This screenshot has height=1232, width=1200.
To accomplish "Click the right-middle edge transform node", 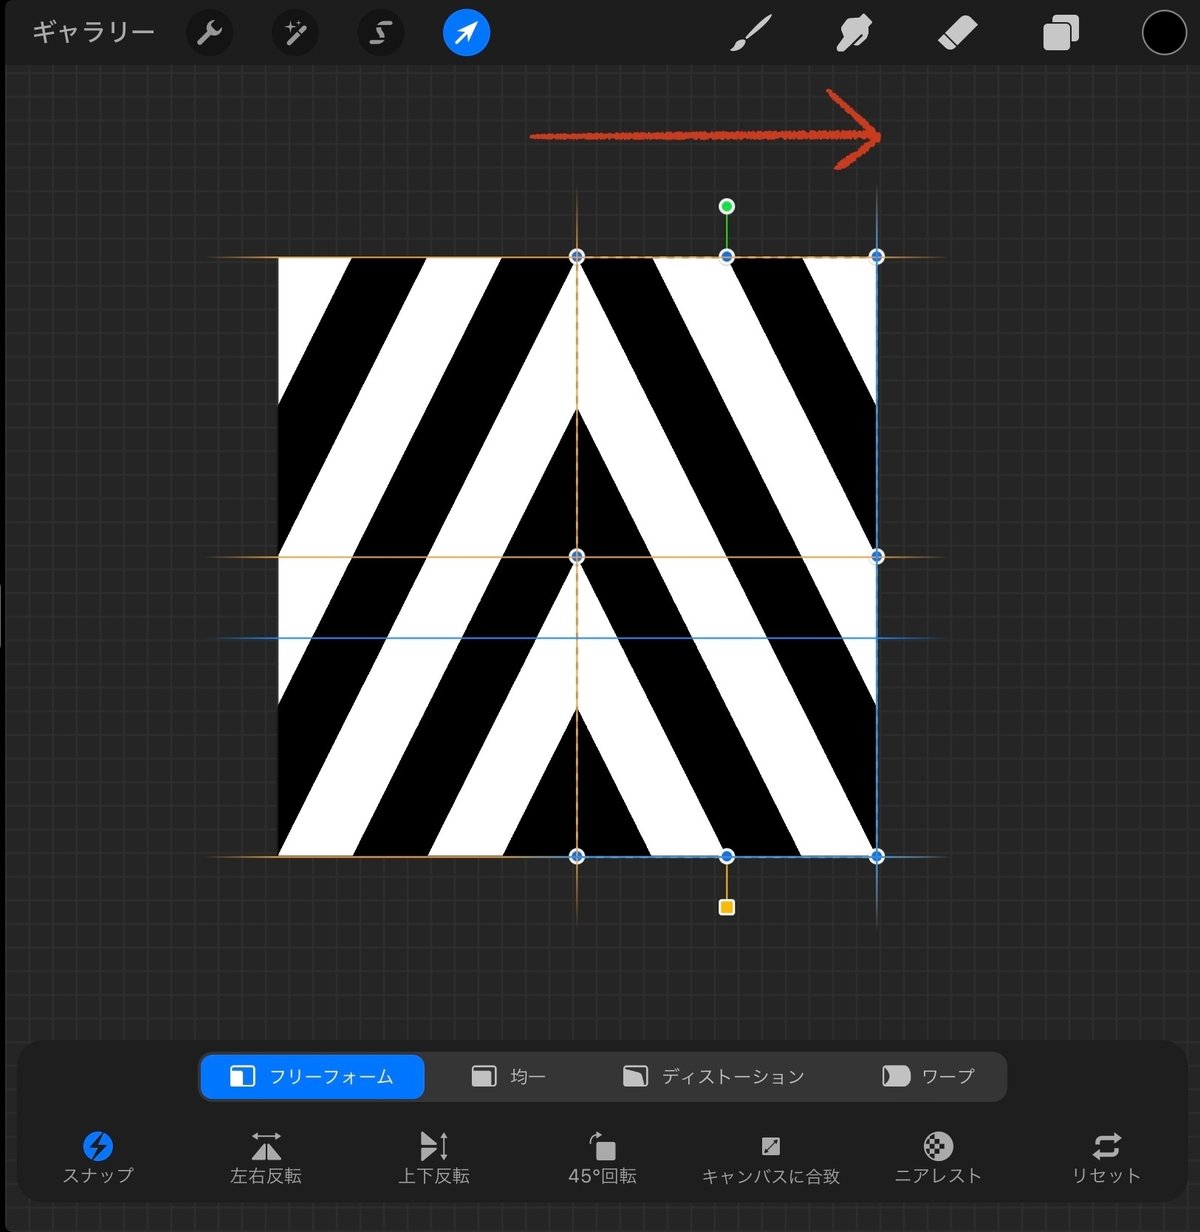I will coord(877,556).
